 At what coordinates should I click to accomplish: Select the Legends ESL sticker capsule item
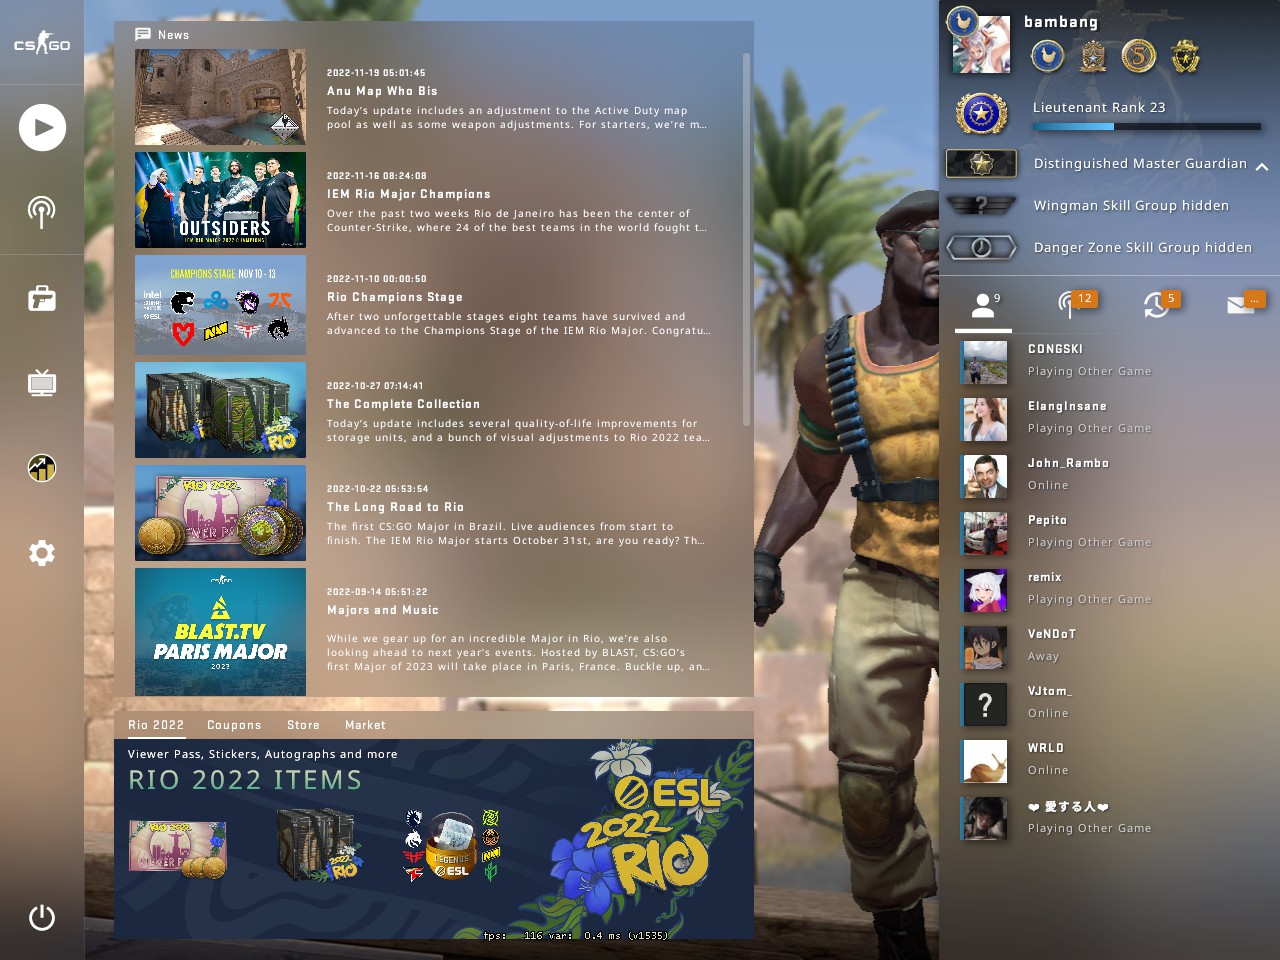click(451, 846)
